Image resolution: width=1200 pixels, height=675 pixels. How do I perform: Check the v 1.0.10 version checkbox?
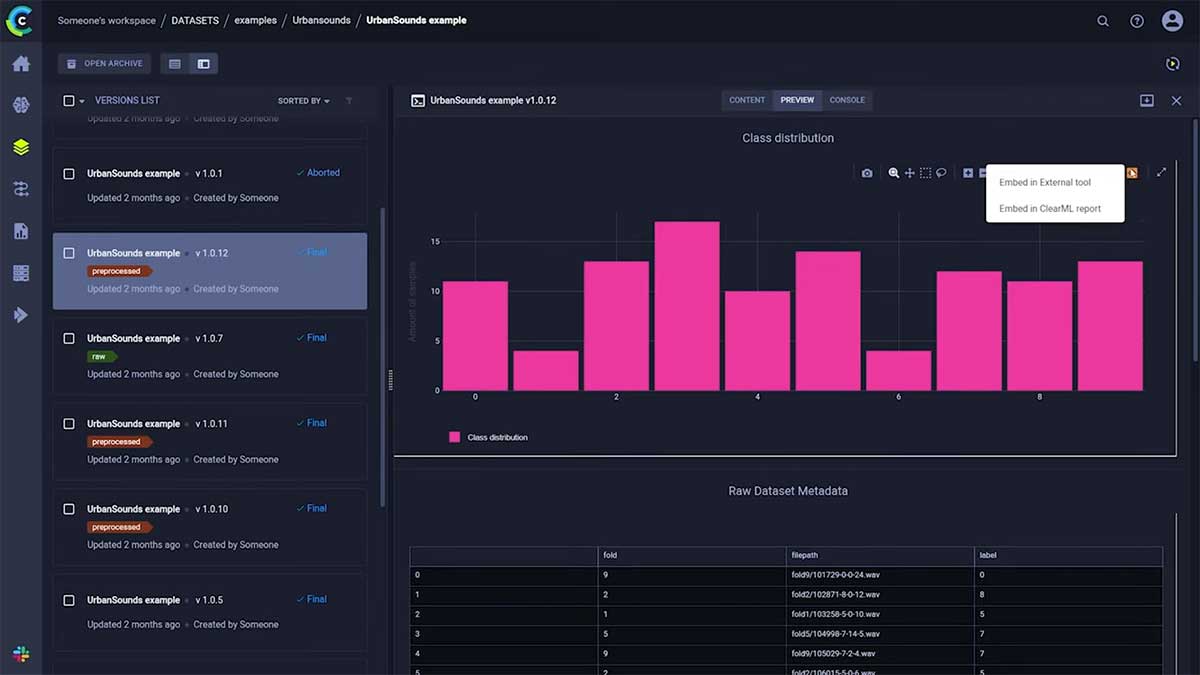tap(69, 509)
